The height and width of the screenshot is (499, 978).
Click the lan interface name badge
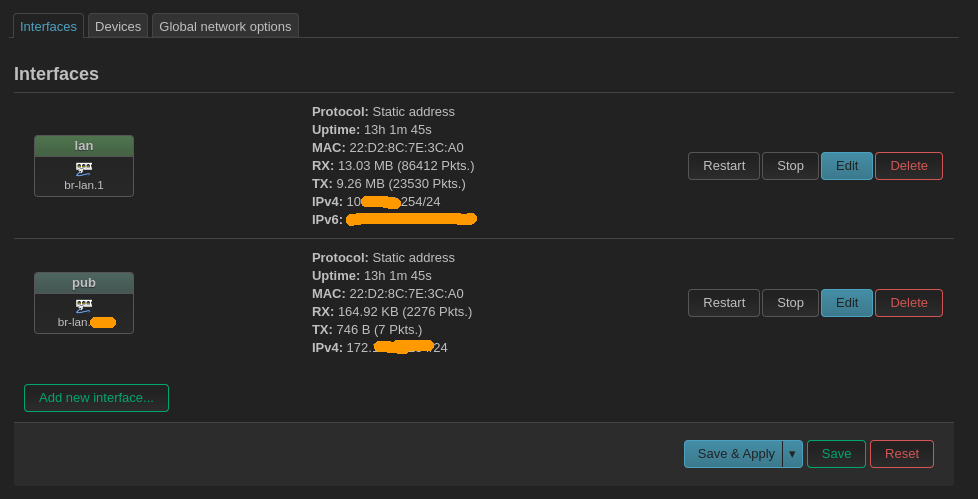pyautogui.click(x=84, y=146)
